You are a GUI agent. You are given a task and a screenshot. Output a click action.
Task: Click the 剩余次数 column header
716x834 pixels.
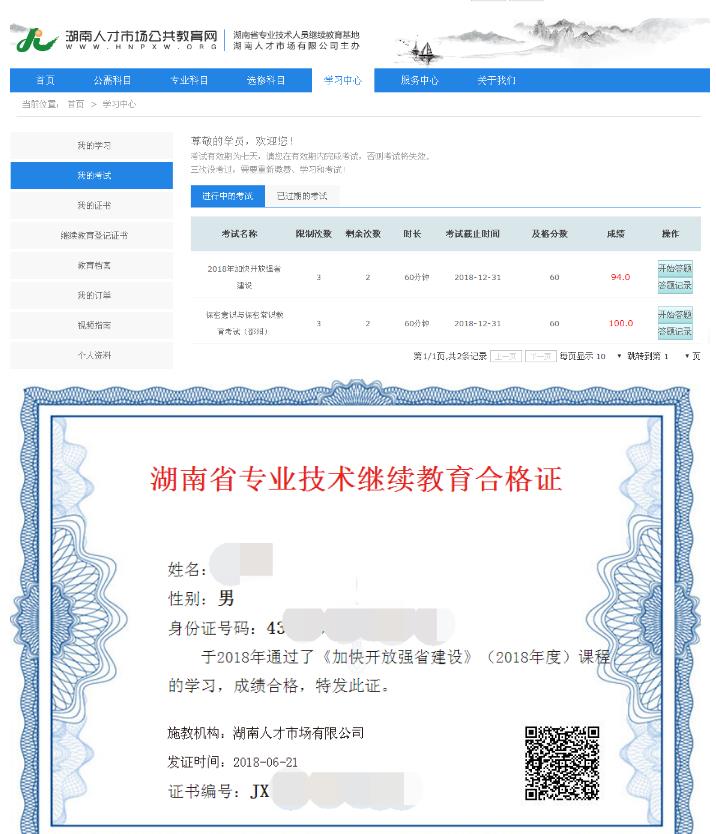click(x=363, y=234)
